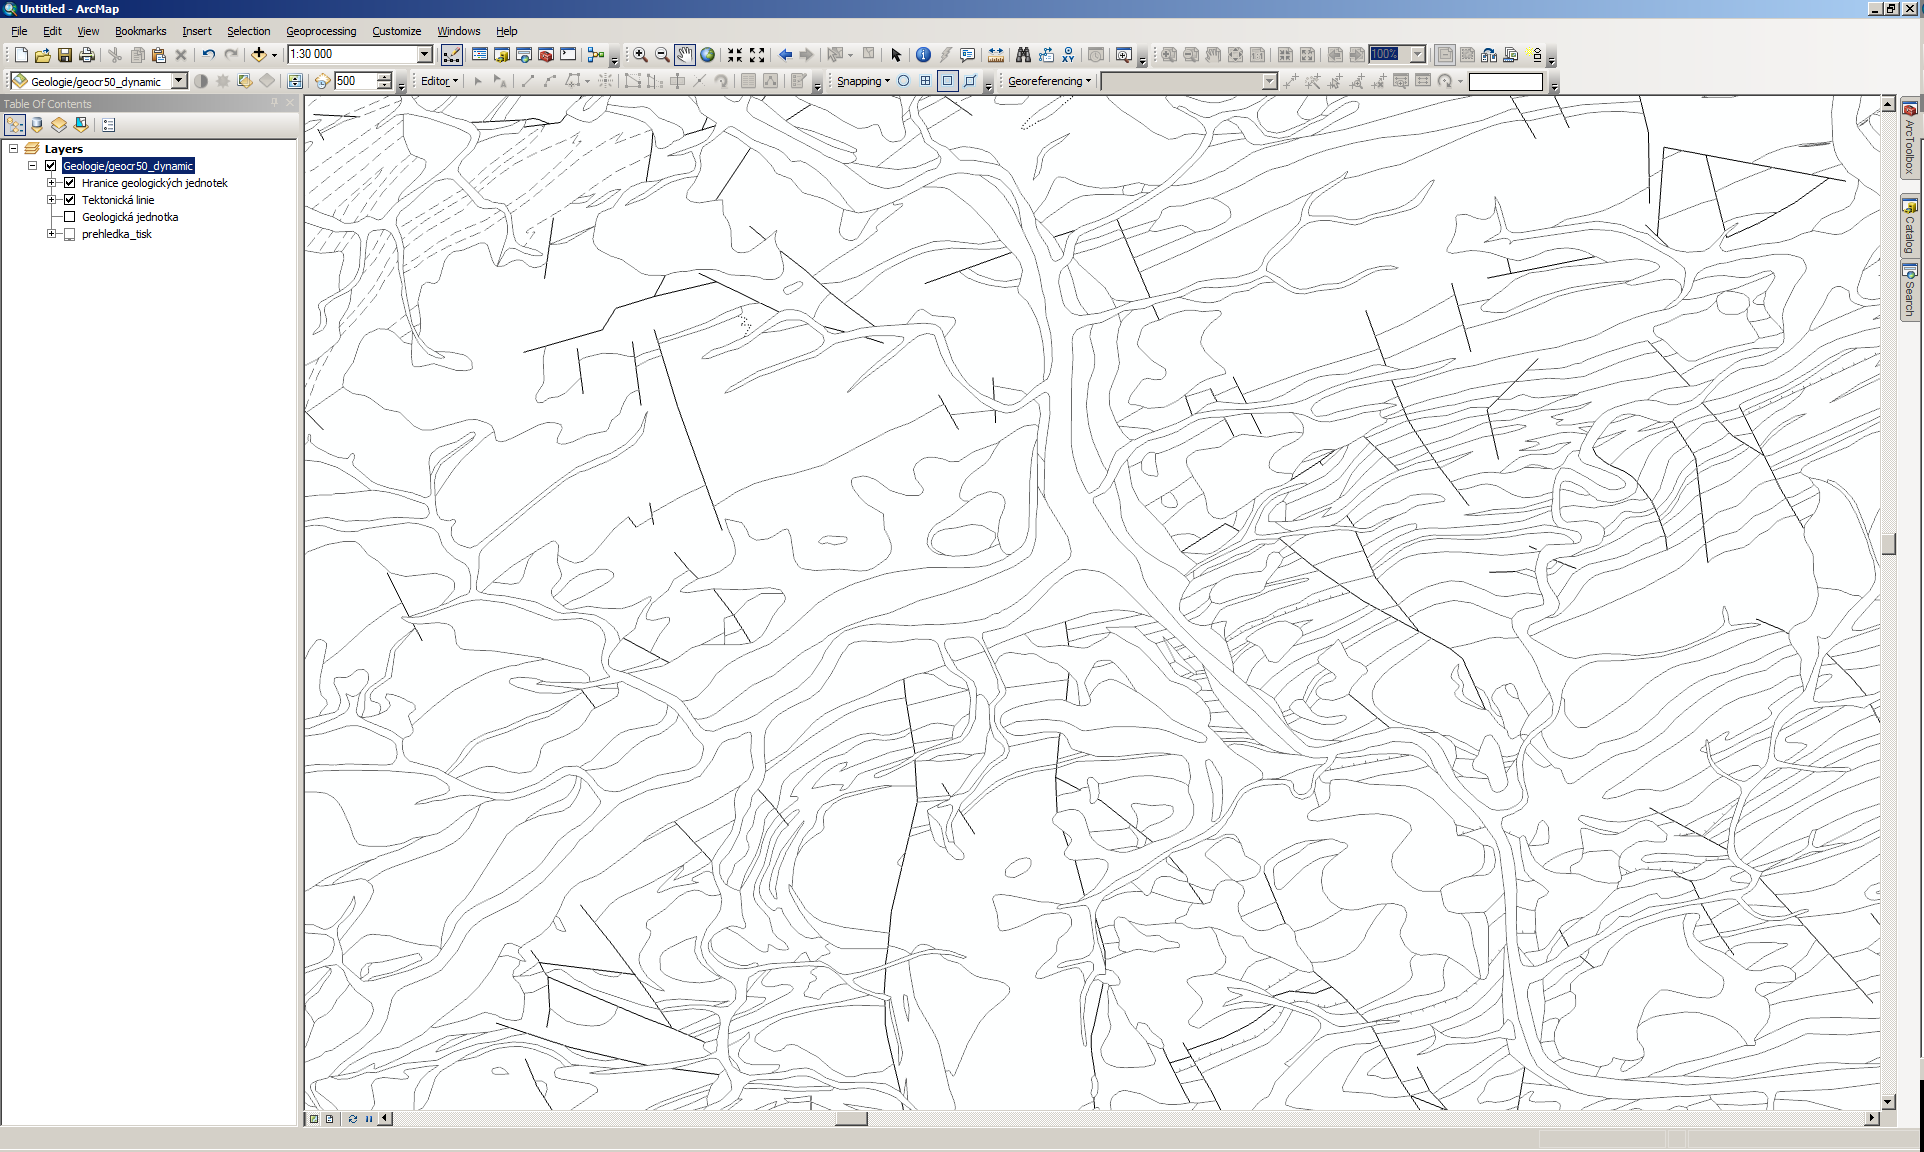Viewport: 1924px width, 1152px height.
Task: Undo the last action
Action: (208, 55)
